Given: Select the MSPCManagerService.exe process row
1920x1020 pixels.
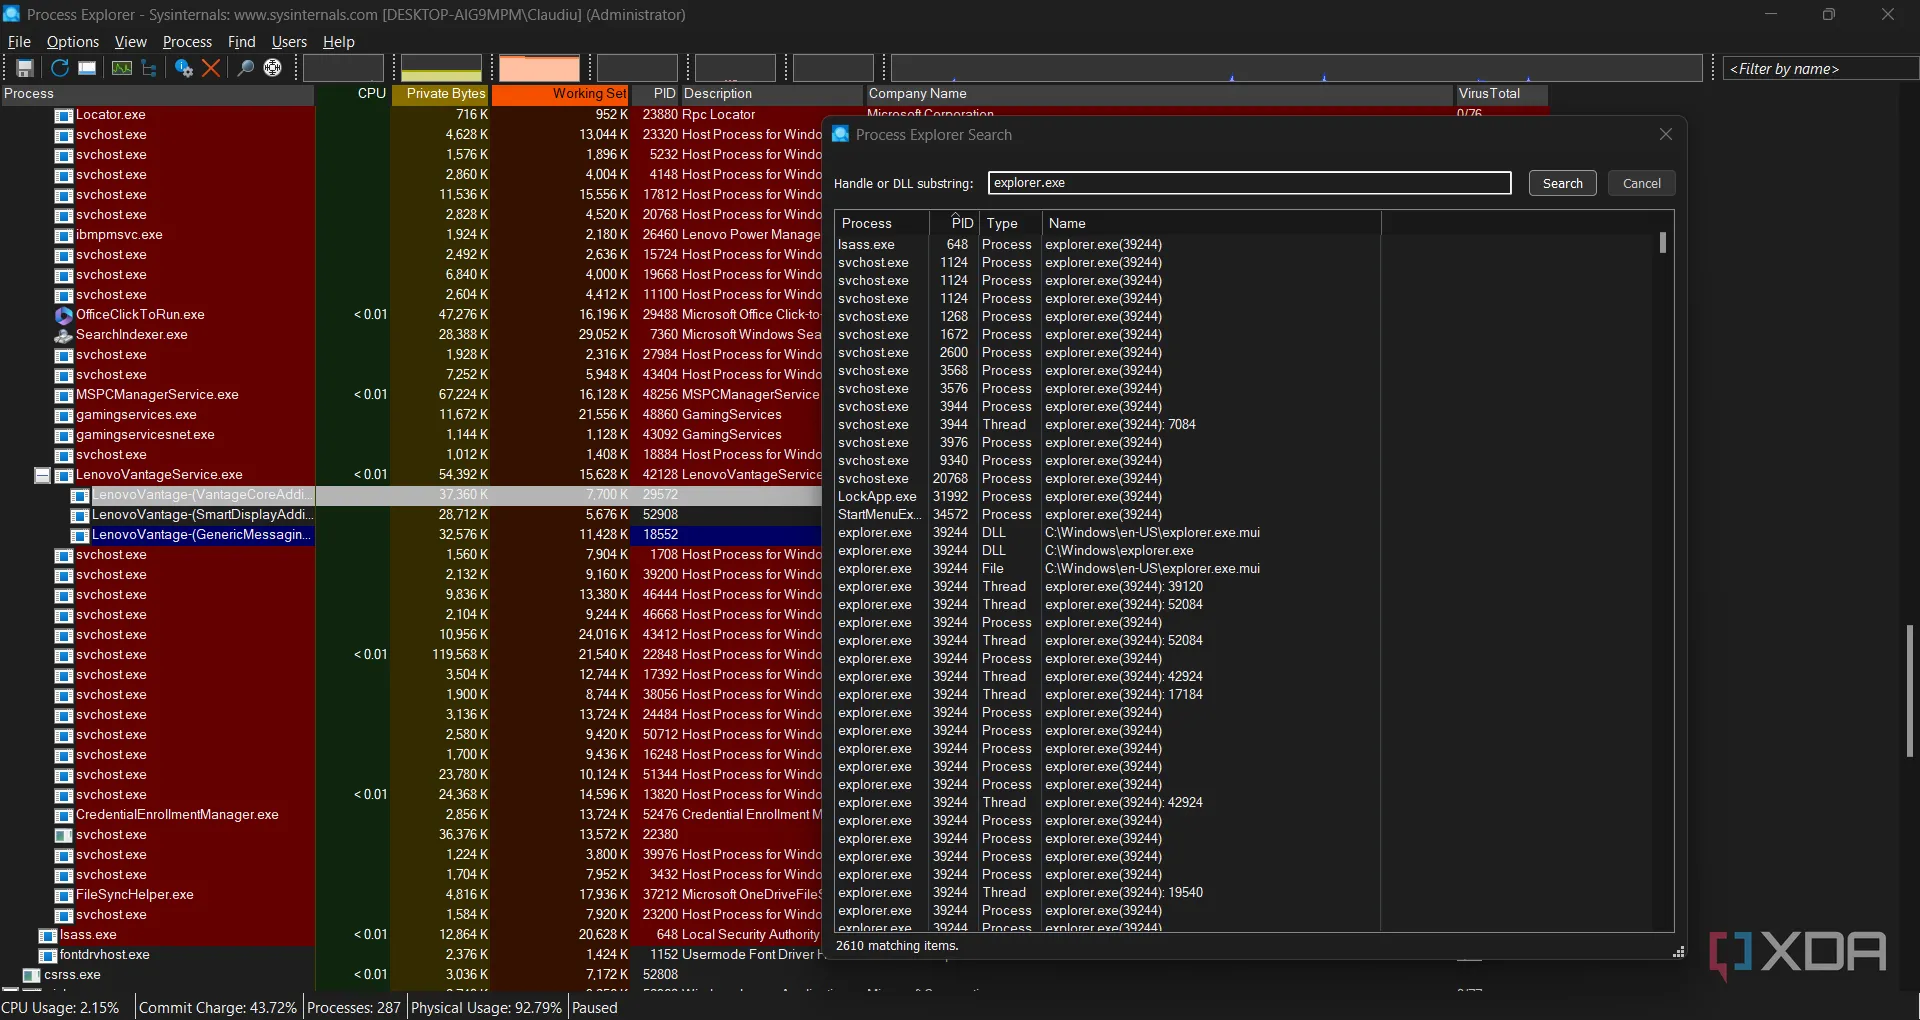Looking at the screenshot, I should click(438, 395).
